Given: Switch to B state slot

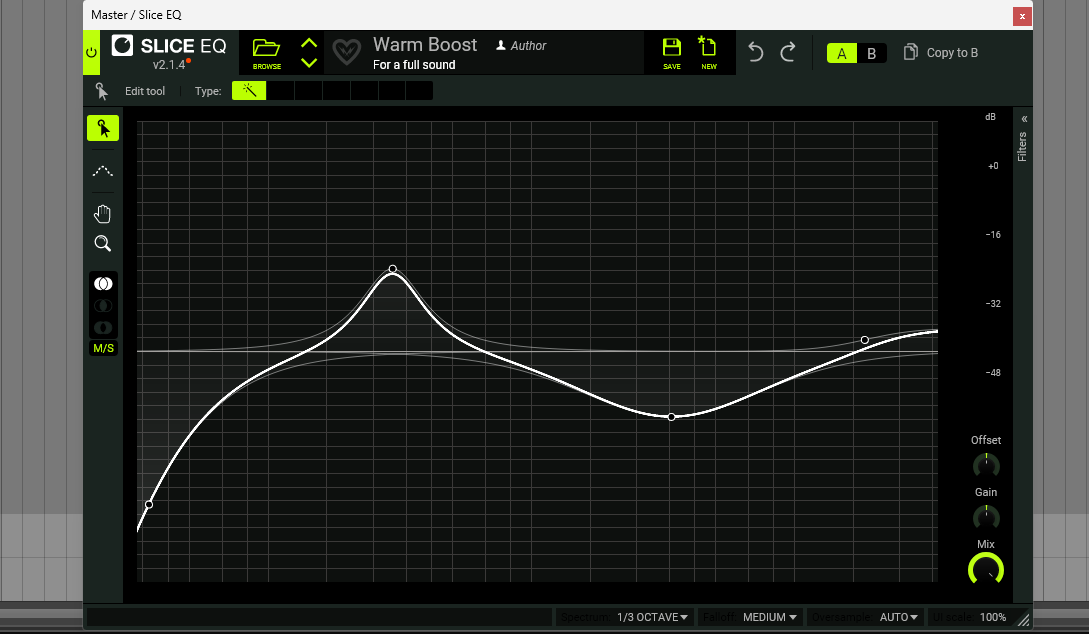Looking at the screenshot, I should click(x=872, y=53).
